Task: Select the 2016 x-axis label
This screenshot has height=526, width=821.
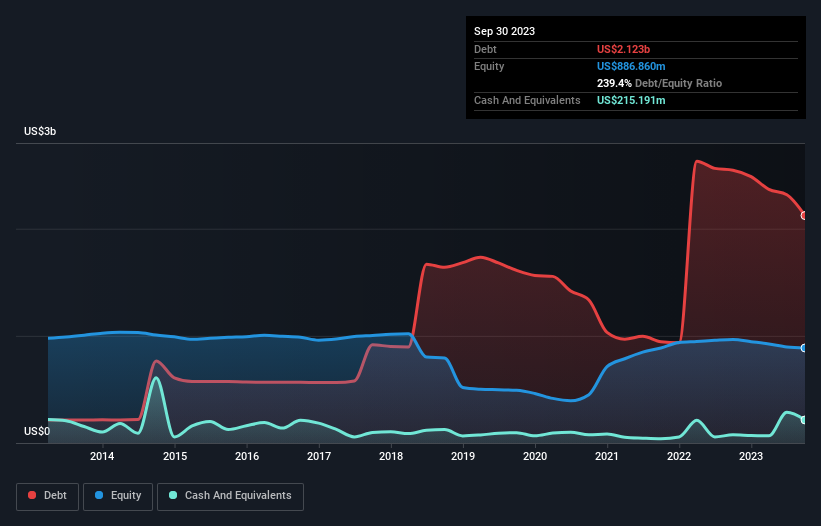Action: [247, 456]
